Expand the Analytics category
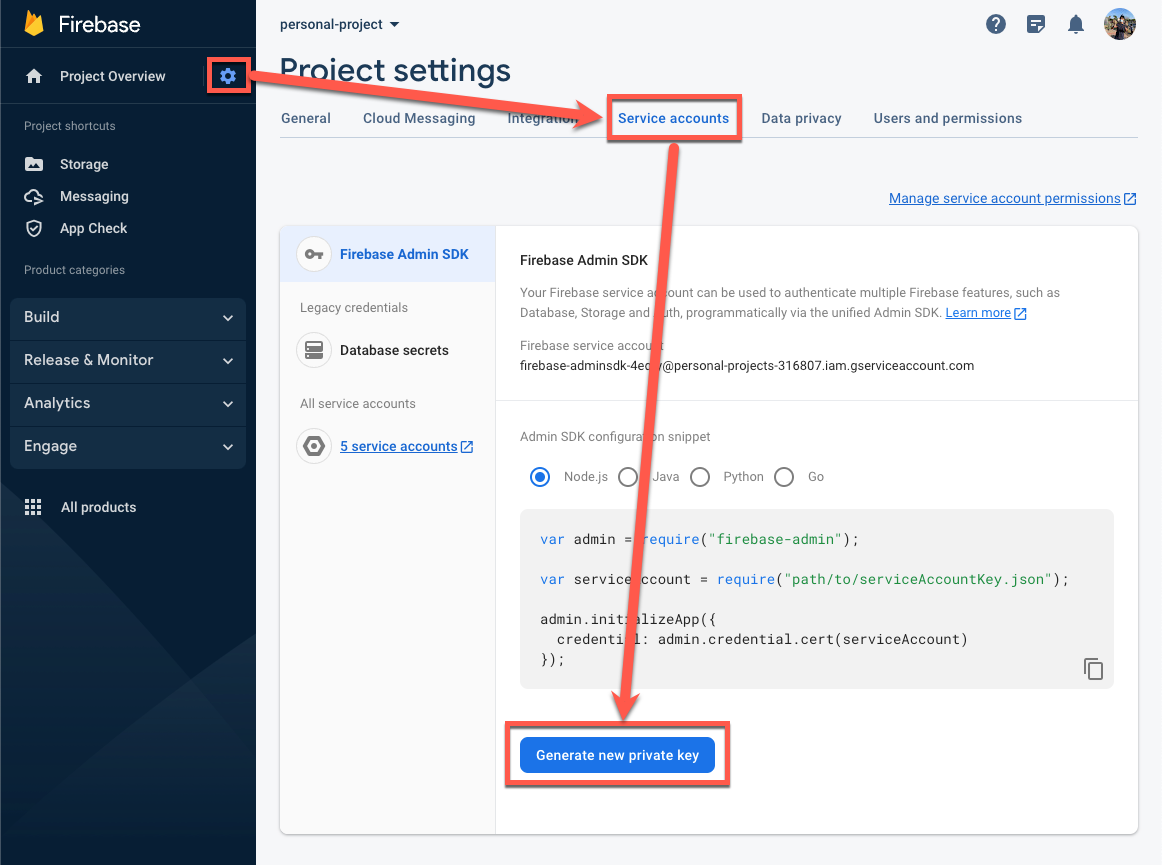This screenshot has height=865, width=1162. click(128, 404)
